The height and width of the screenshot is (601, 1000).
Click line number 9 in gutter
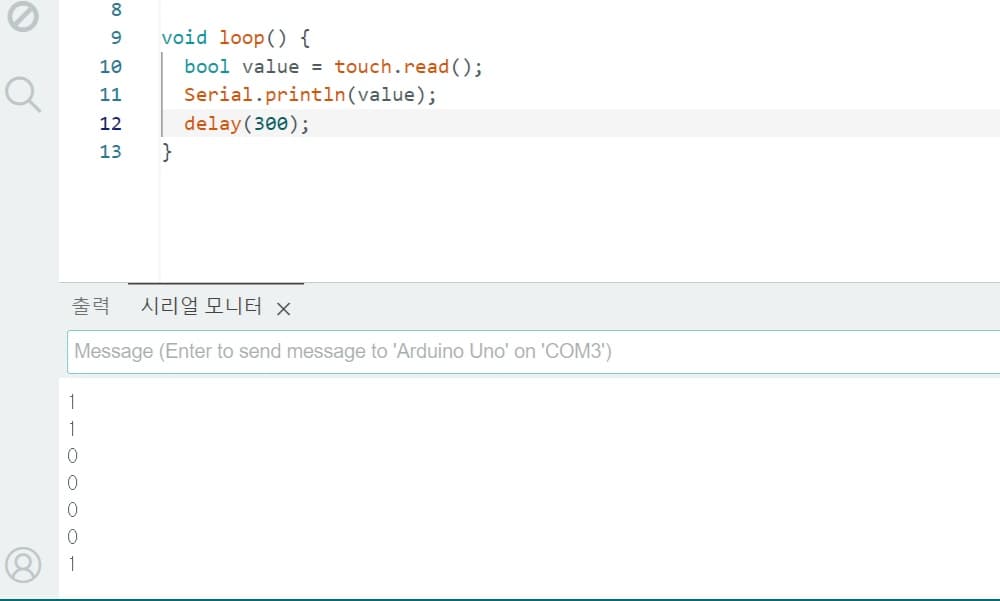tap(115, 38)
